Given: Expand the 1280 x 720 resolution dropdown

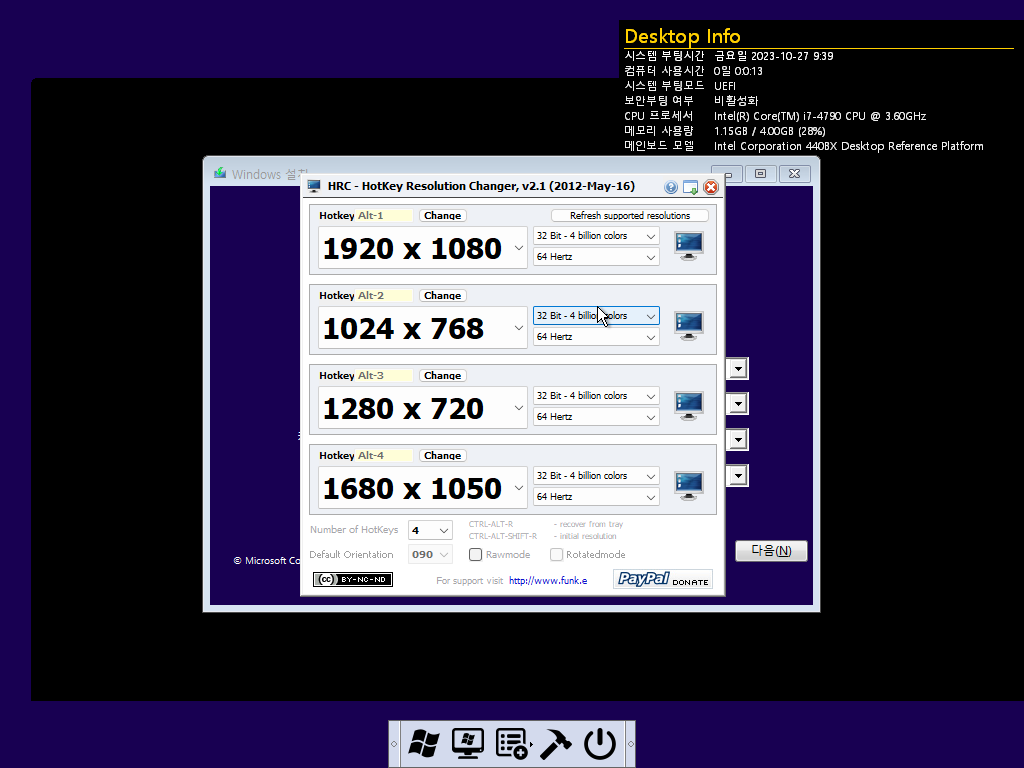Looking at the screenshot, I should pyautogui.click(x=519, y=408).
